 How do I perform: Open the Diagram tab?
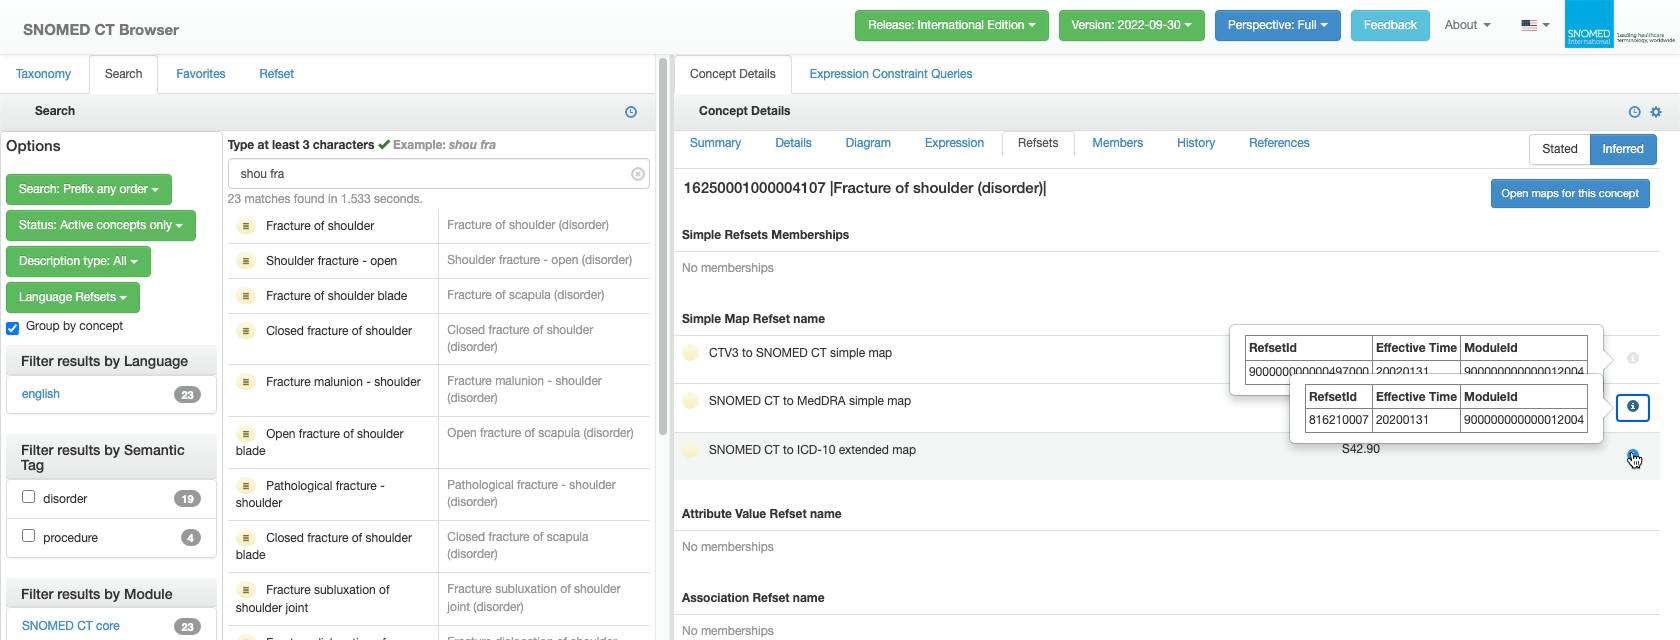(868, 143)
